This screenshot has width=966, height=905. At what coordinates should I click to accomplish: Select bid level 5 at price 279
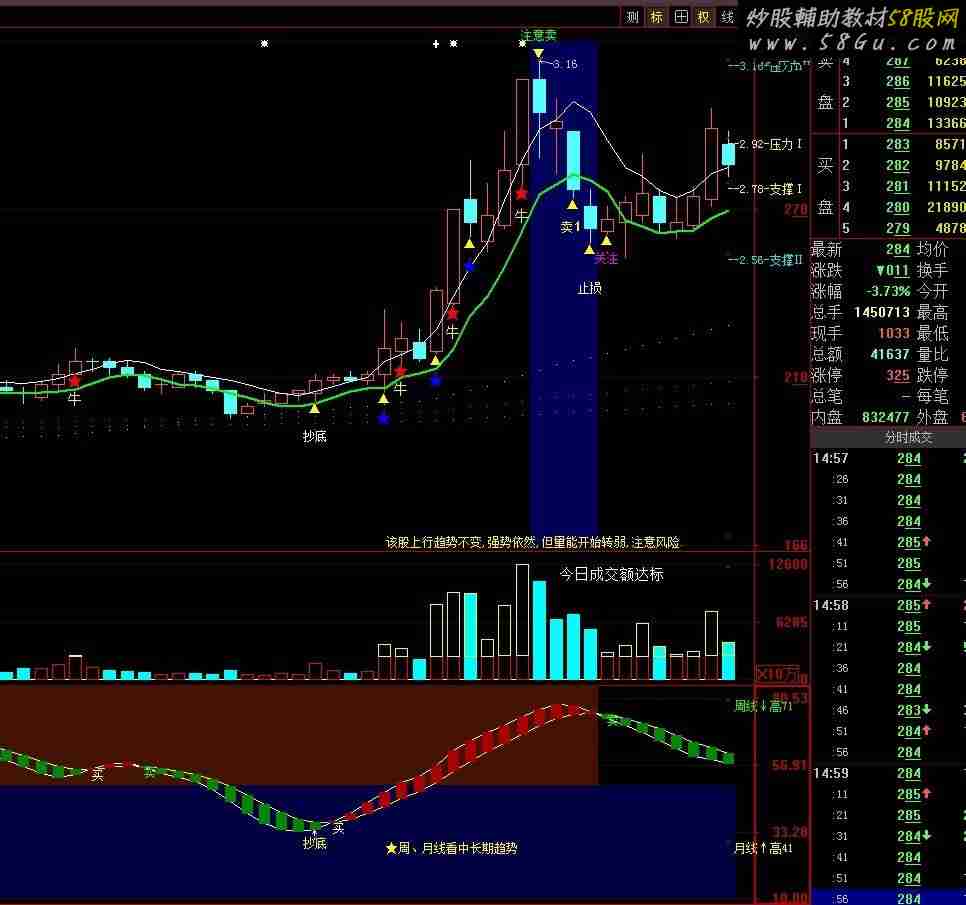click(x=903, y=228)
